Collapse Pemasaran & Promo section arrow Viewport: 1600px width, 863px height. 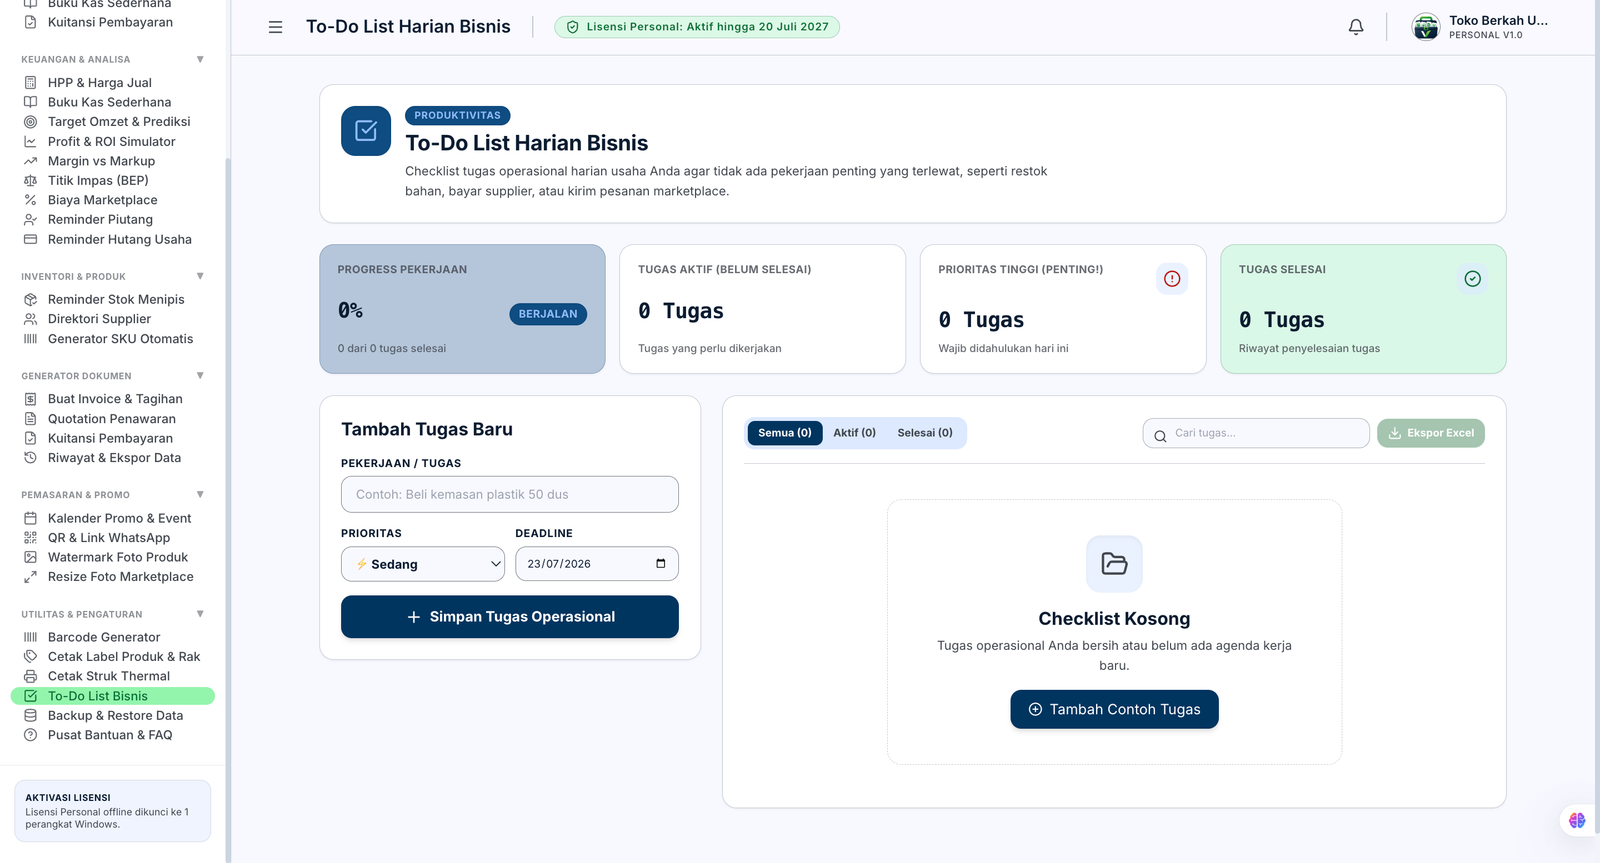200,494
